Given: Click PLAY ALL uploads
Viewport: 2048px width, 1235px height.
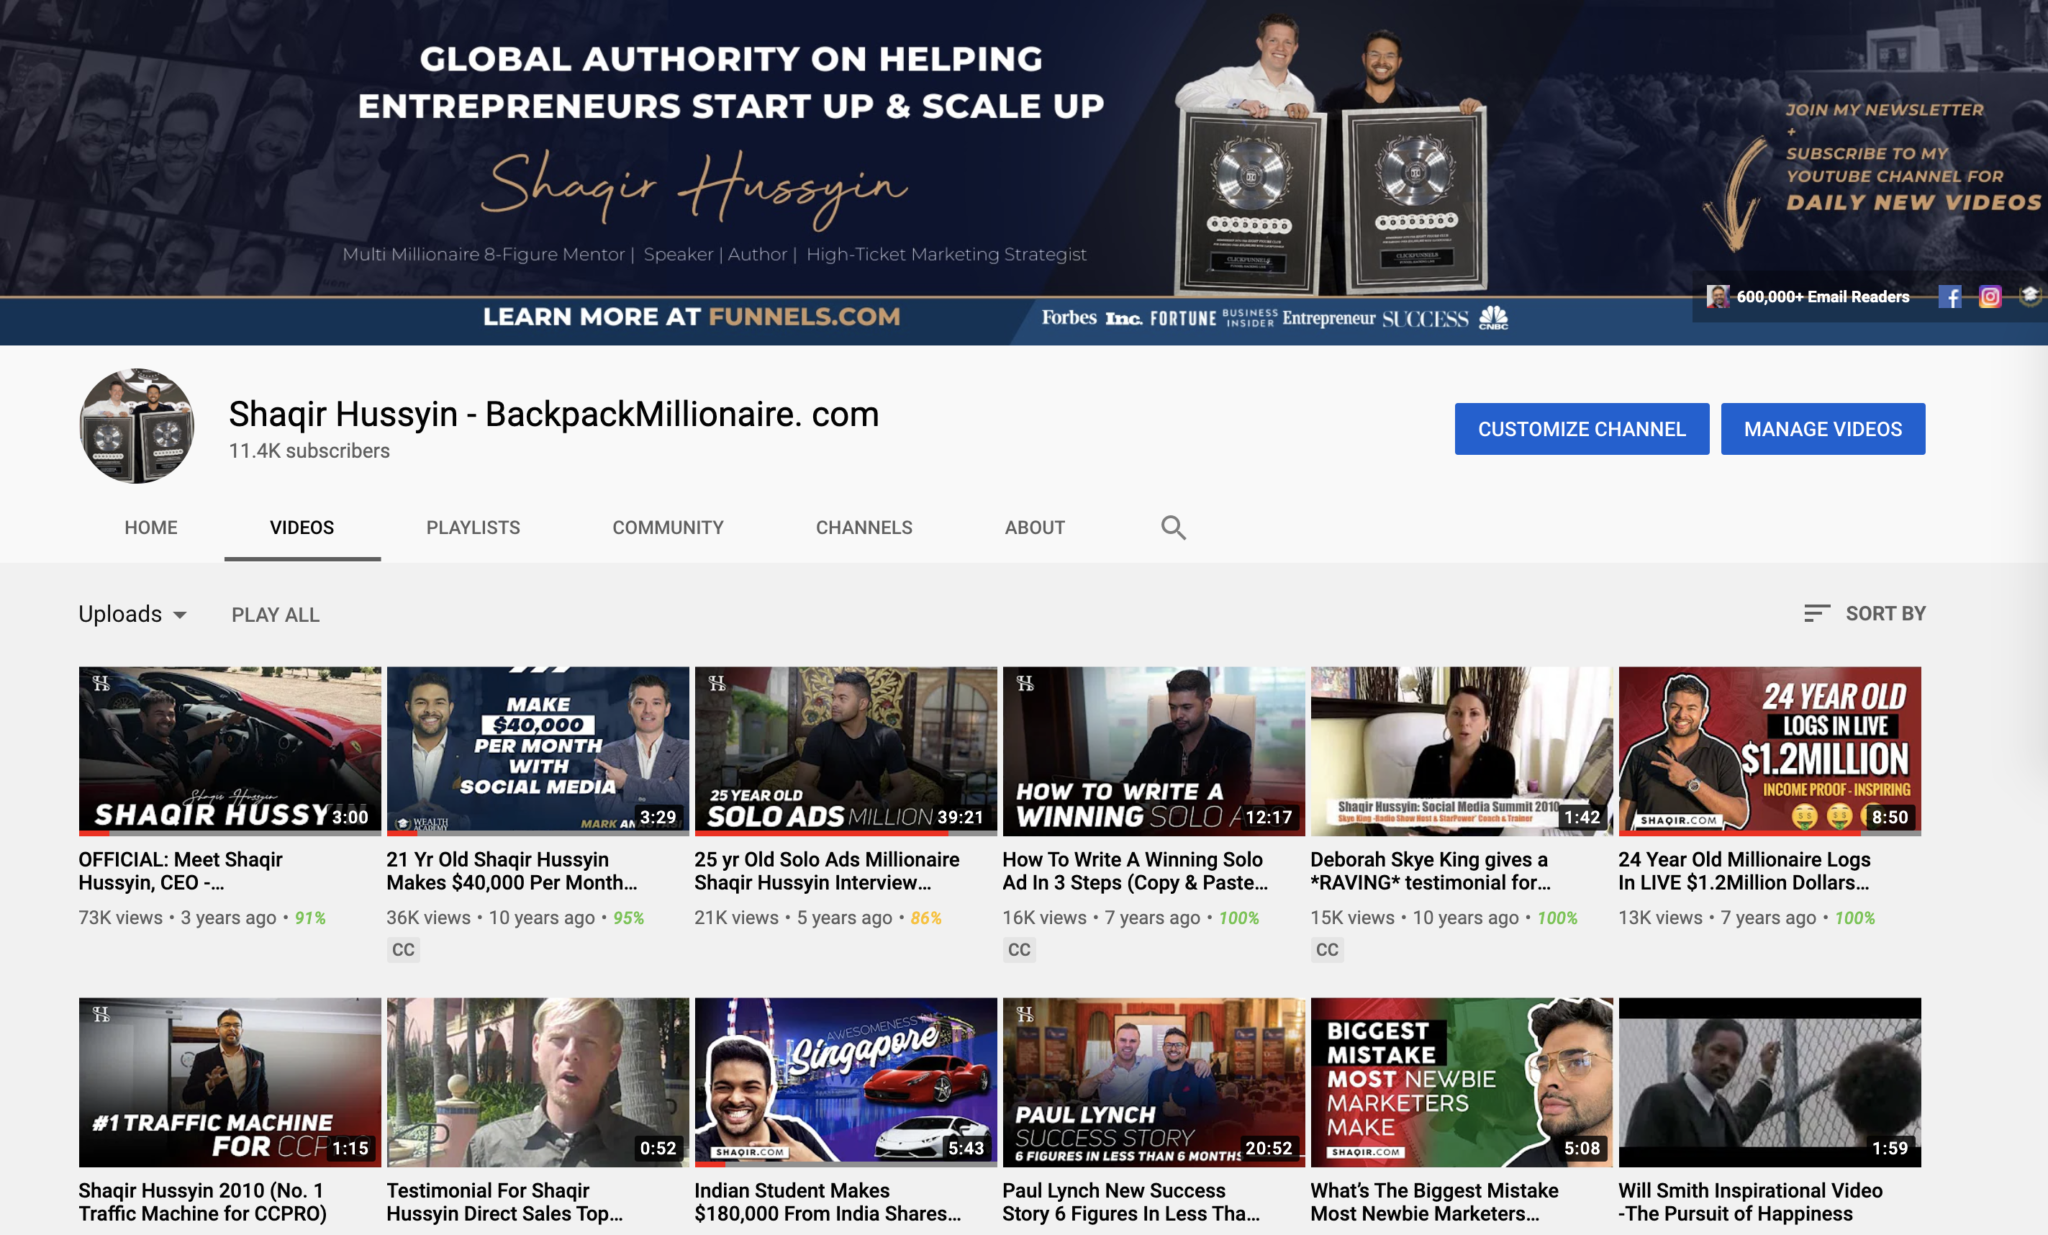Looking at the screenshot, I should (276, 615).
